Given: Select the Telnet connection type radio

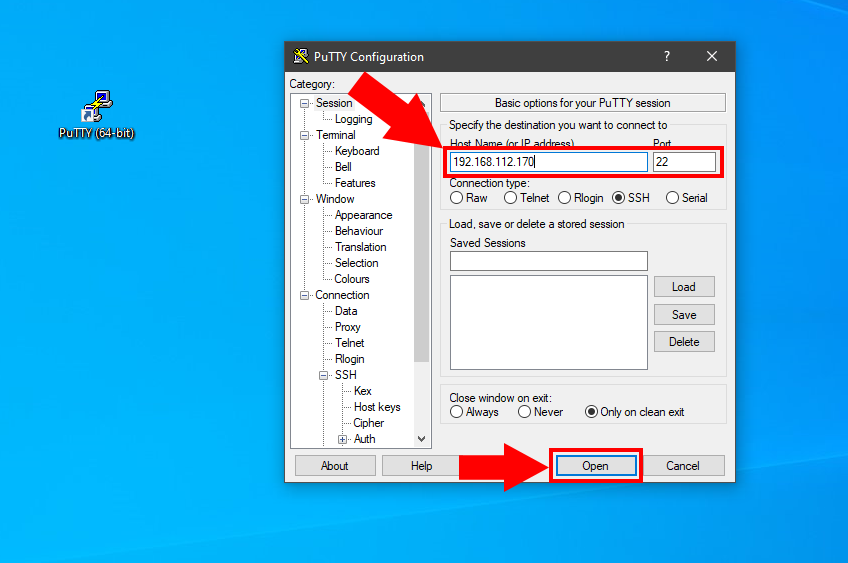Looking at the screenshot, I should (x=510, y=198).
